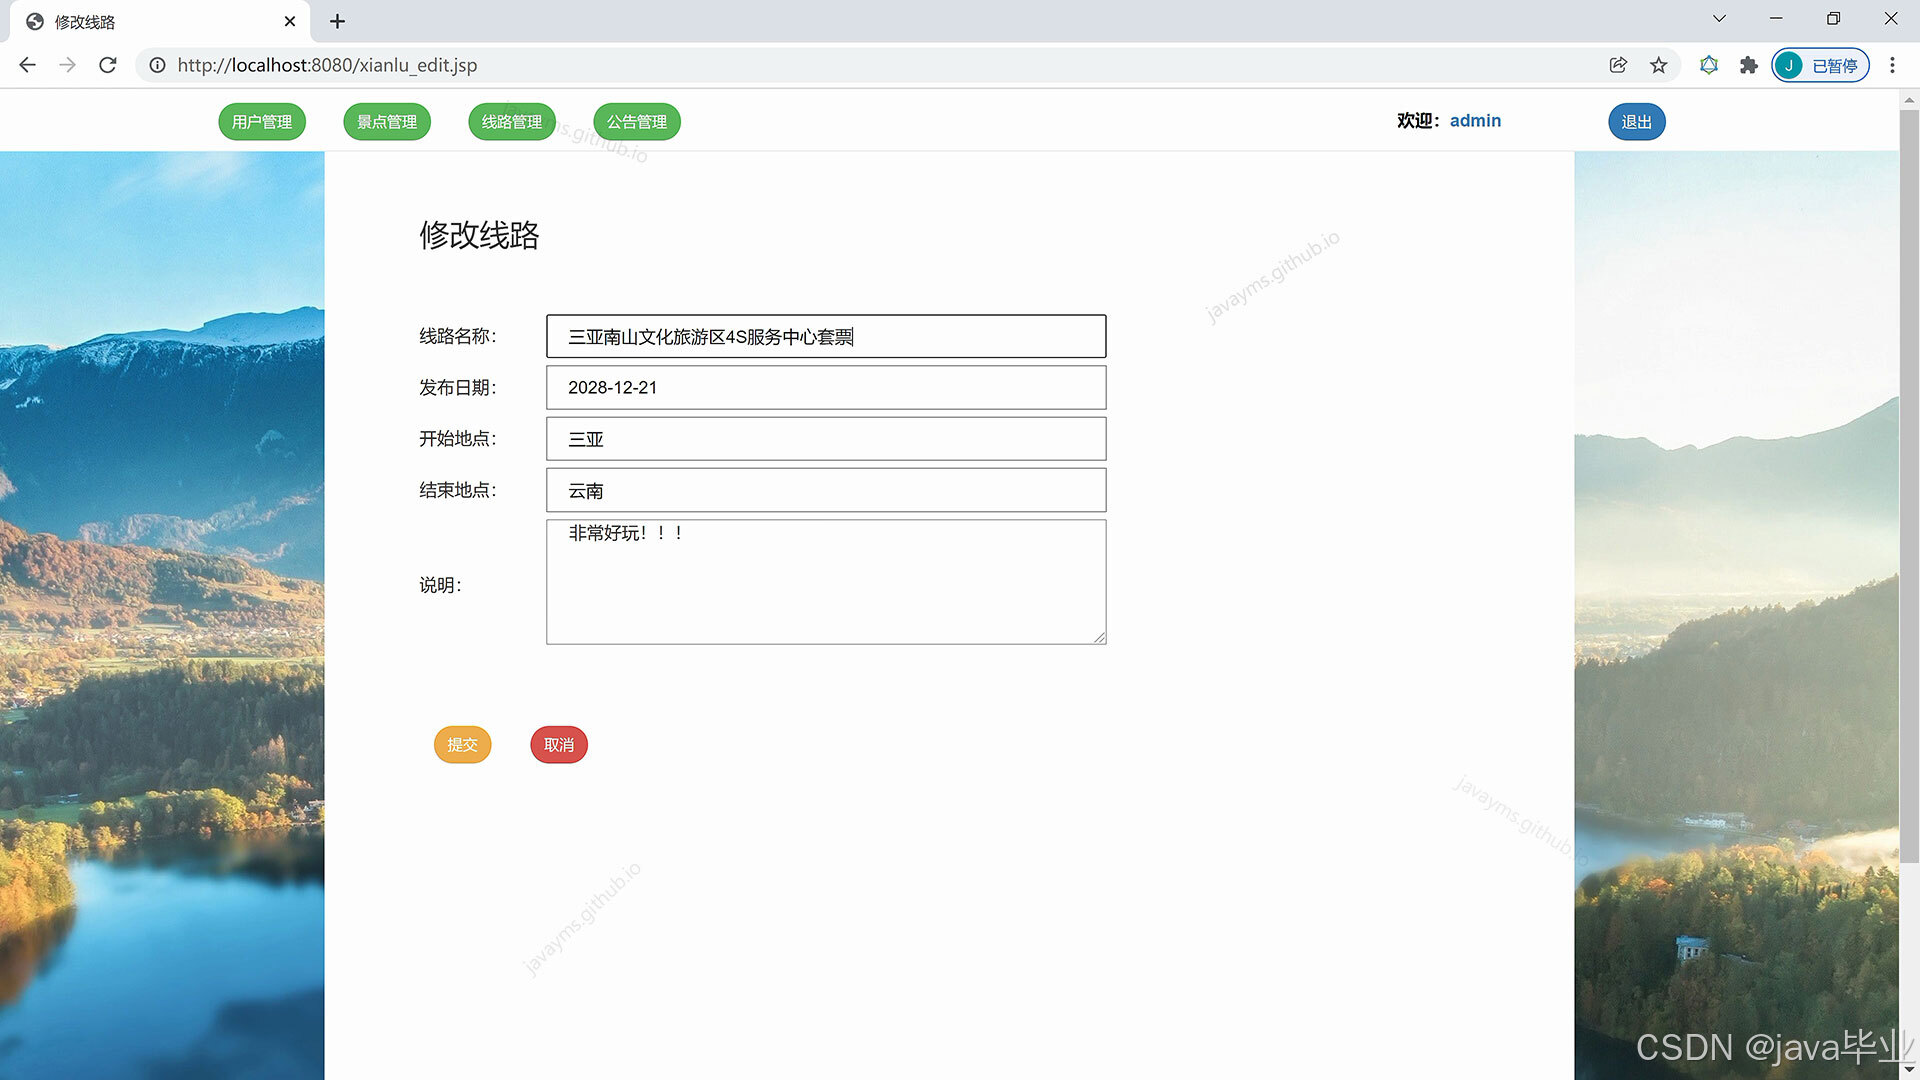The width and height of the screenshot is (1920, 1080).
Task: Submit the form with 提交
Action: coord(462,745)
